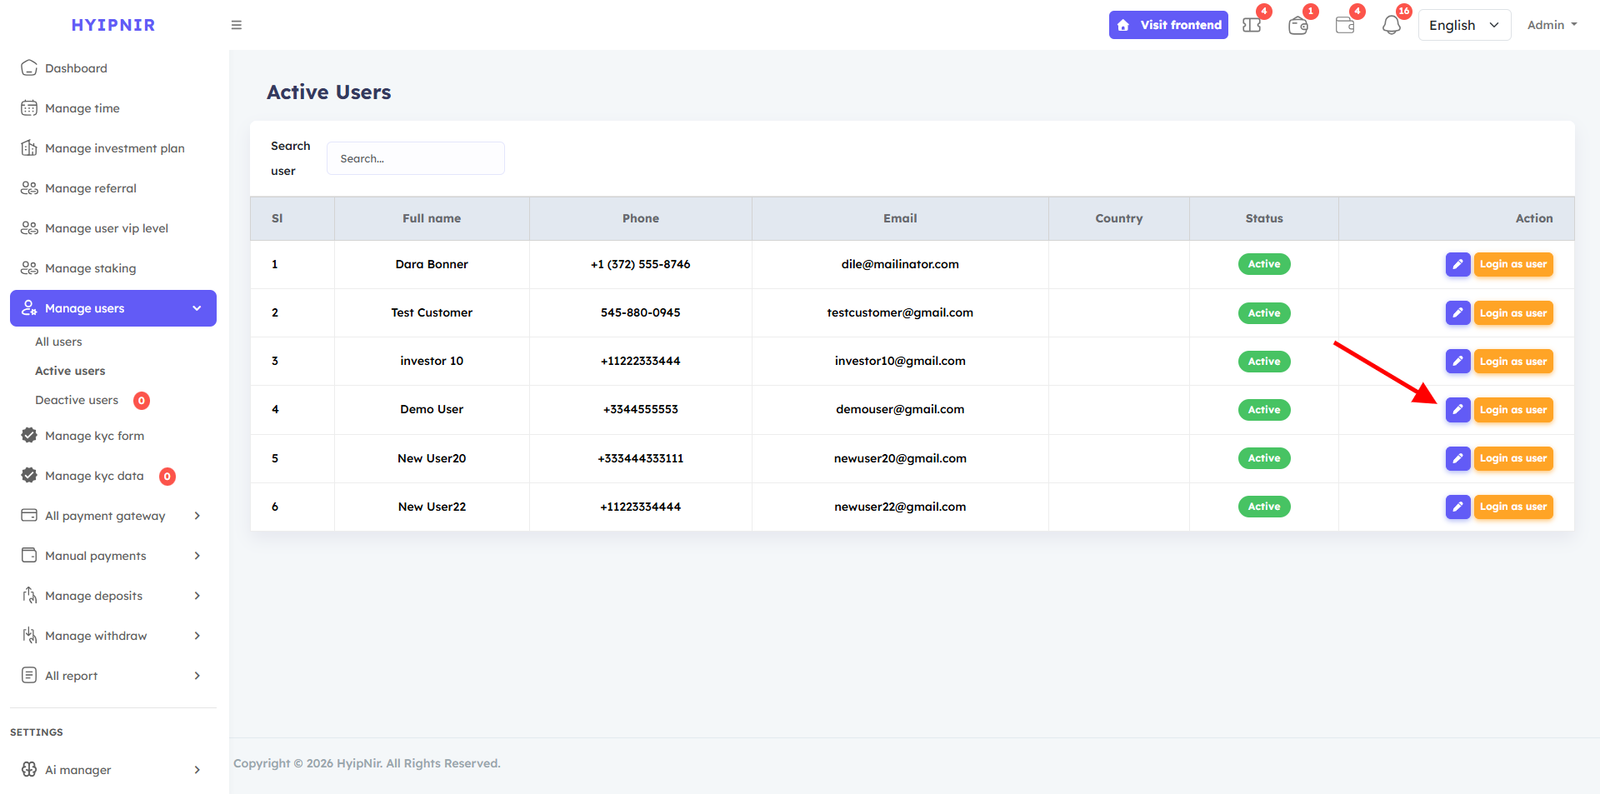Click phone +1 (372) 555-8746
This screenshot has width=1600, height=794.
pos(640,264)
